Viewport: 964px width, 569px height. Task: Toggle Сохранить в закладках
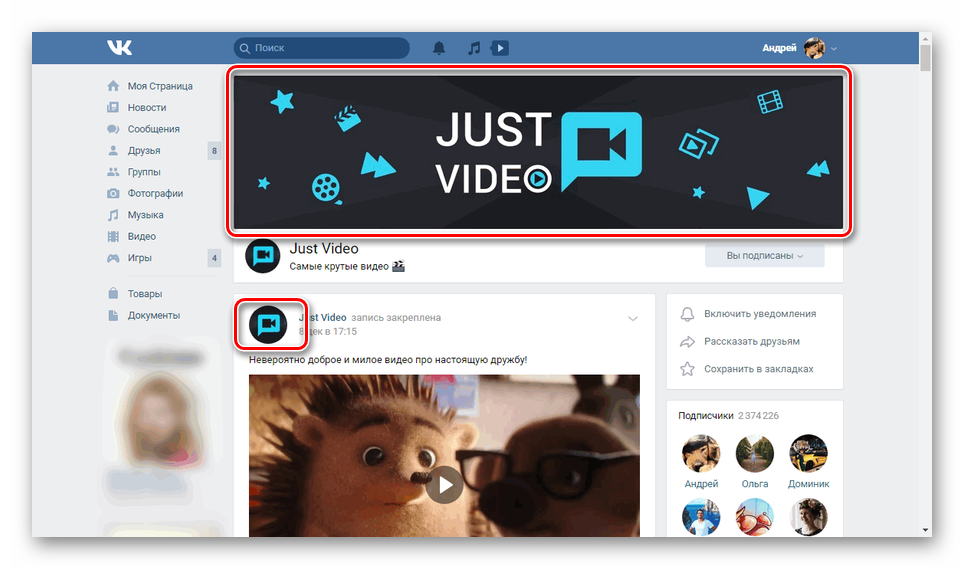tap(758, 369)
